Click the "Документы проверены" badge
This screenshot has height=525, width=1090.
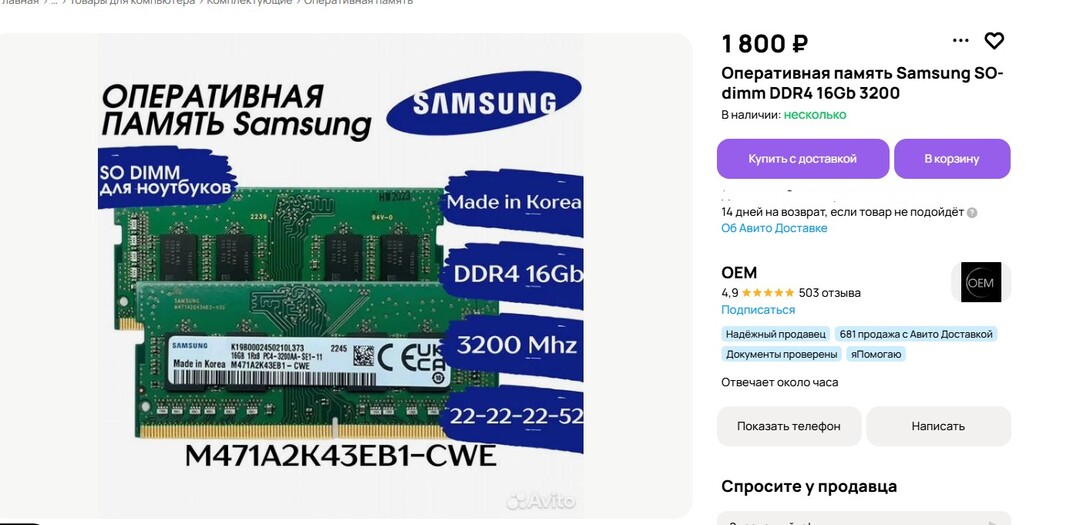781,355
